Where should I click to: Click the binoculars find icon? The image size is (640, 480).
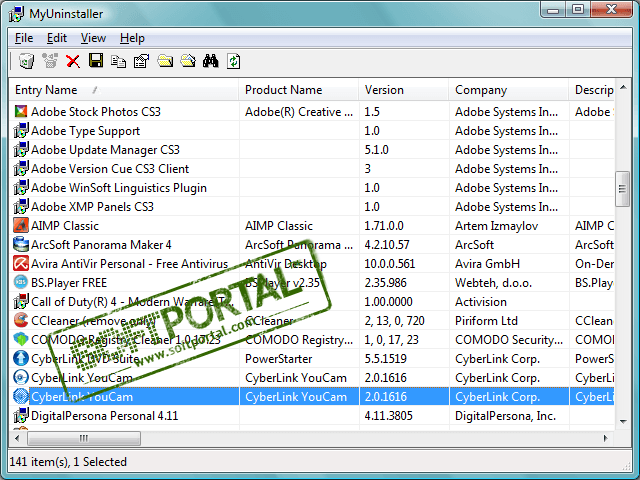point(211,61)
